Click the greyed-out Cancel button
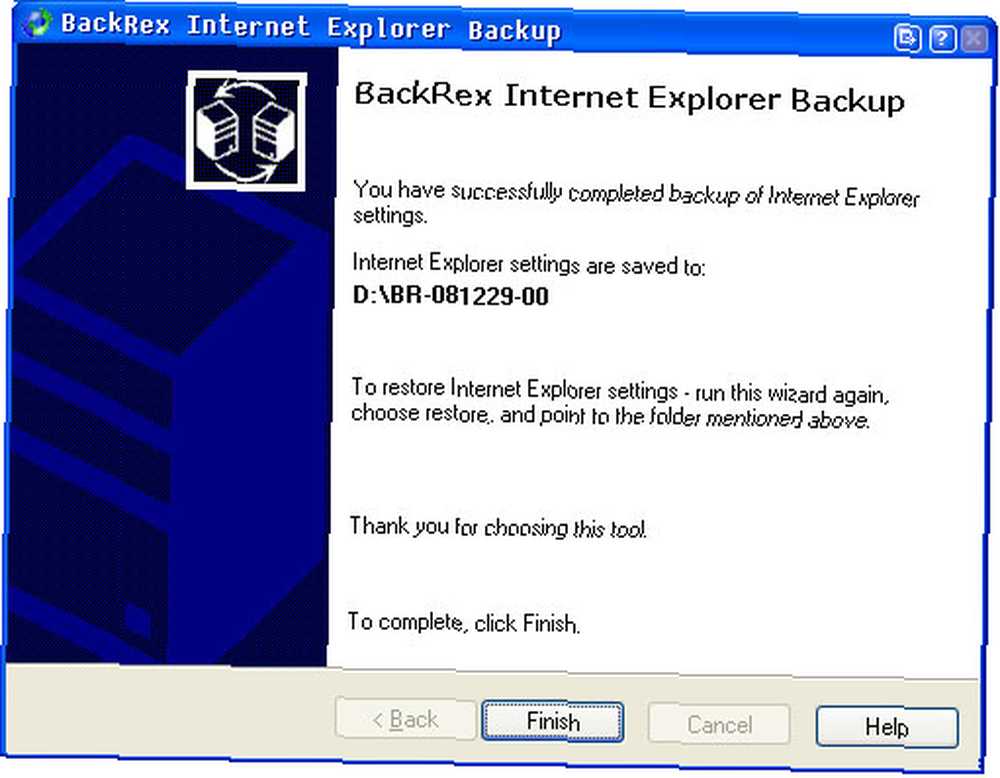Viewport: 1000px width, 778px height. pos(719,724)
